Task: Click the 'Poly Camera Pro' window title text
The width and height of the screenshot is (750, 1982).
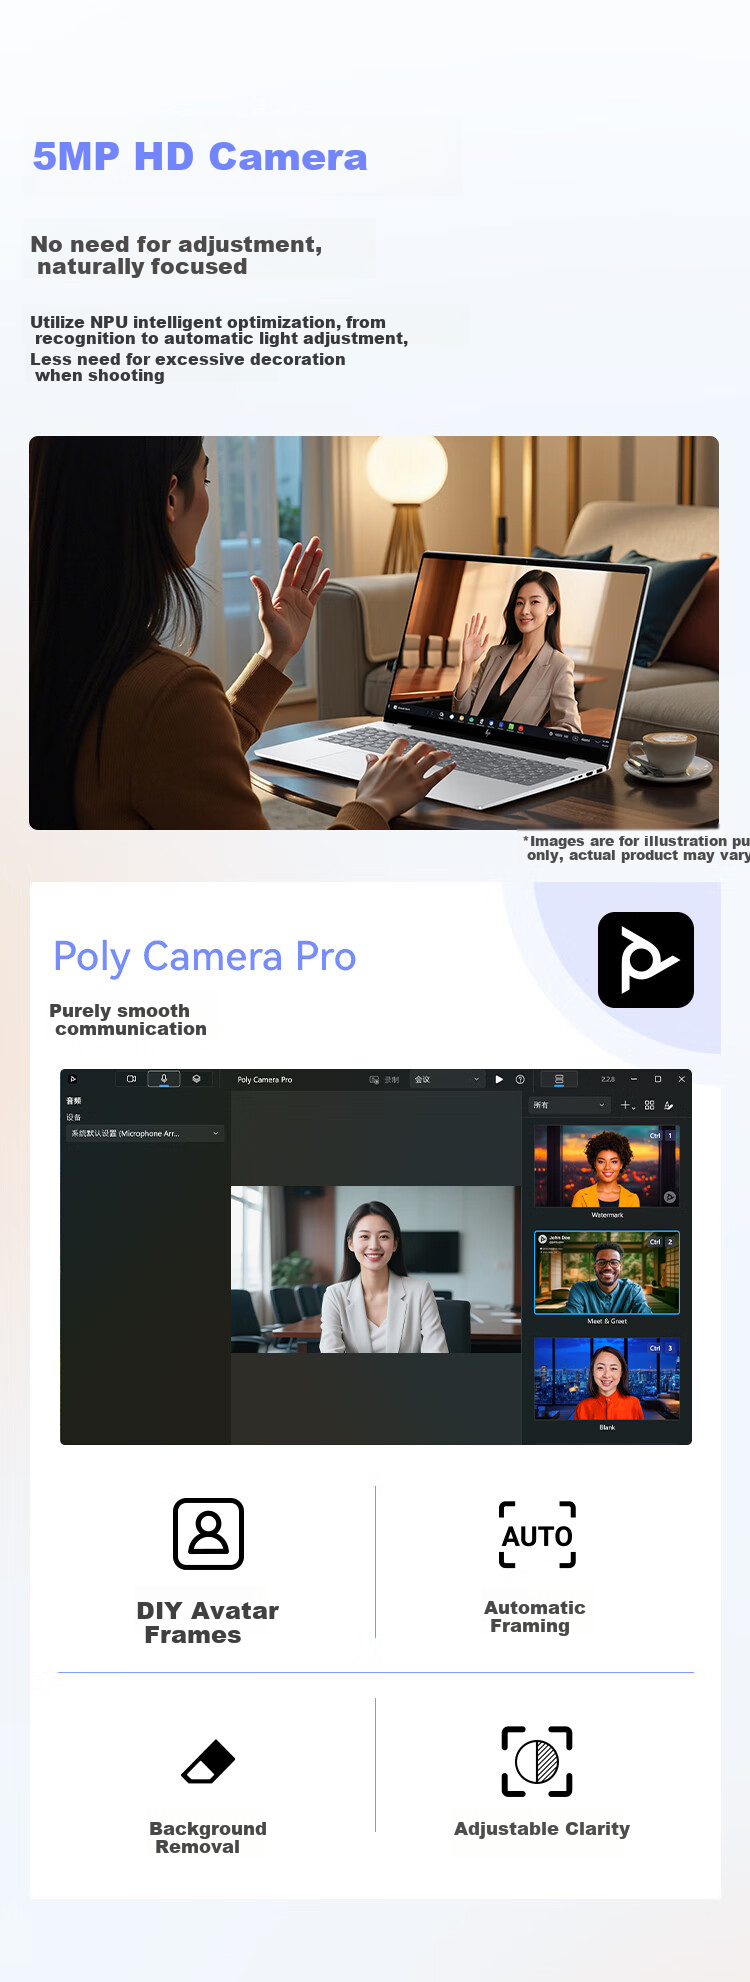Action: (265, 1080)
